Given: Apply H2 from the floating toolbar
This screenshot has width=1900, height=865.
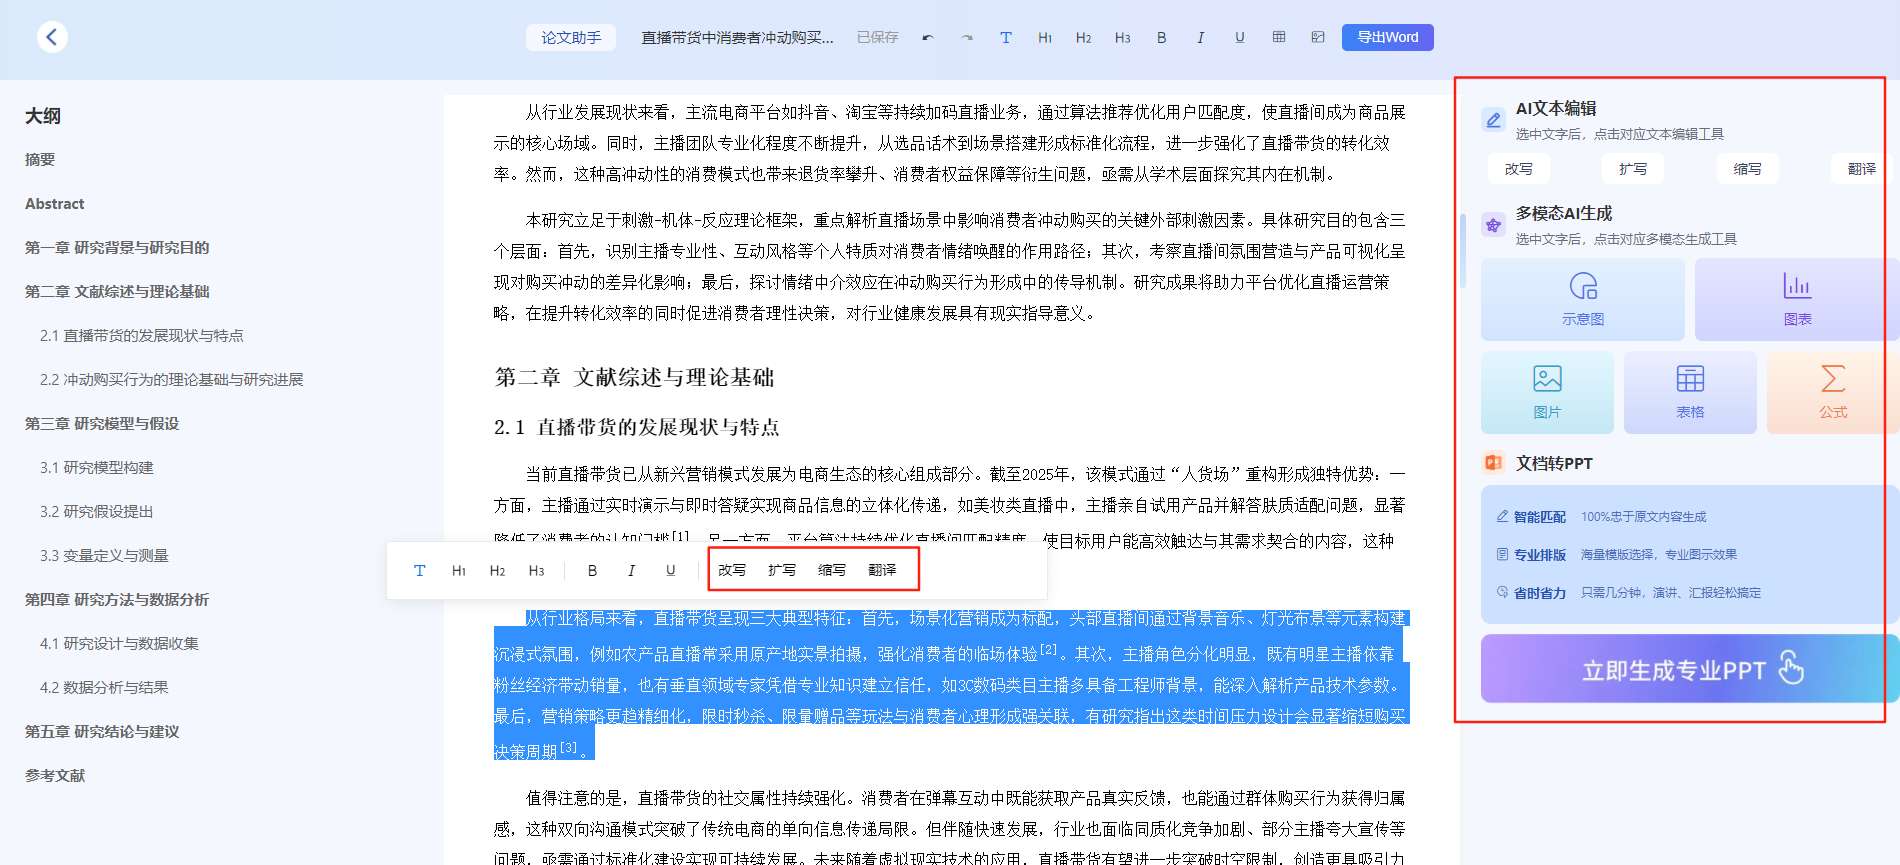Looking at the screenshot, I should click(498, 570).
